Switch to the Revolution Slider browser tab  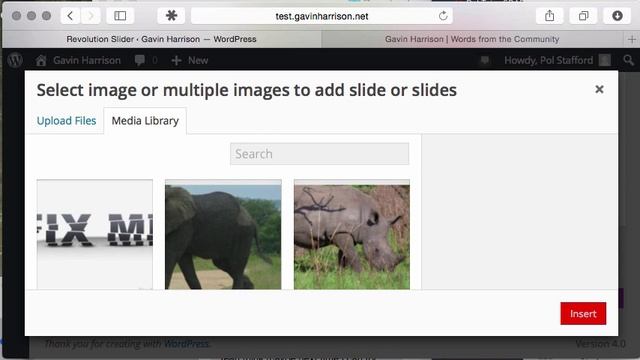pyautogui.click(x=162, y=40)
